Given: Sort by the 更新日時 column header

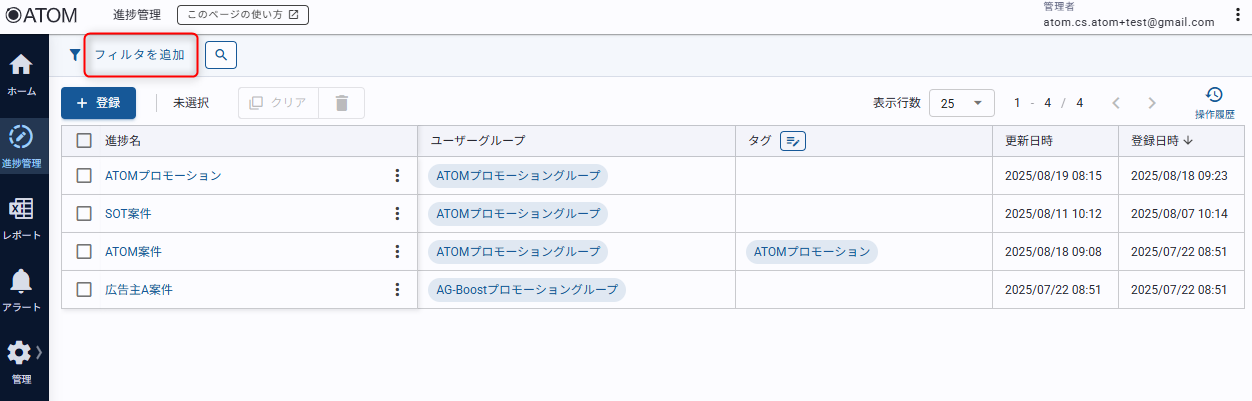Looking at the screenshot, I should click(1029, 141).
